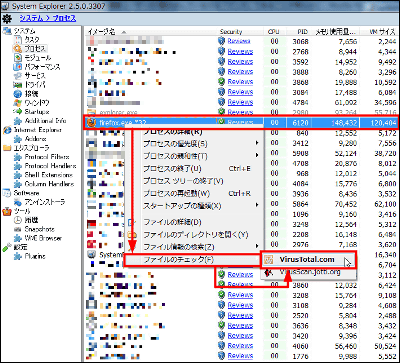Click the 設定 section icon
Image resolution: width=400 pixels, height=363 pixels.
coord(7,247)
